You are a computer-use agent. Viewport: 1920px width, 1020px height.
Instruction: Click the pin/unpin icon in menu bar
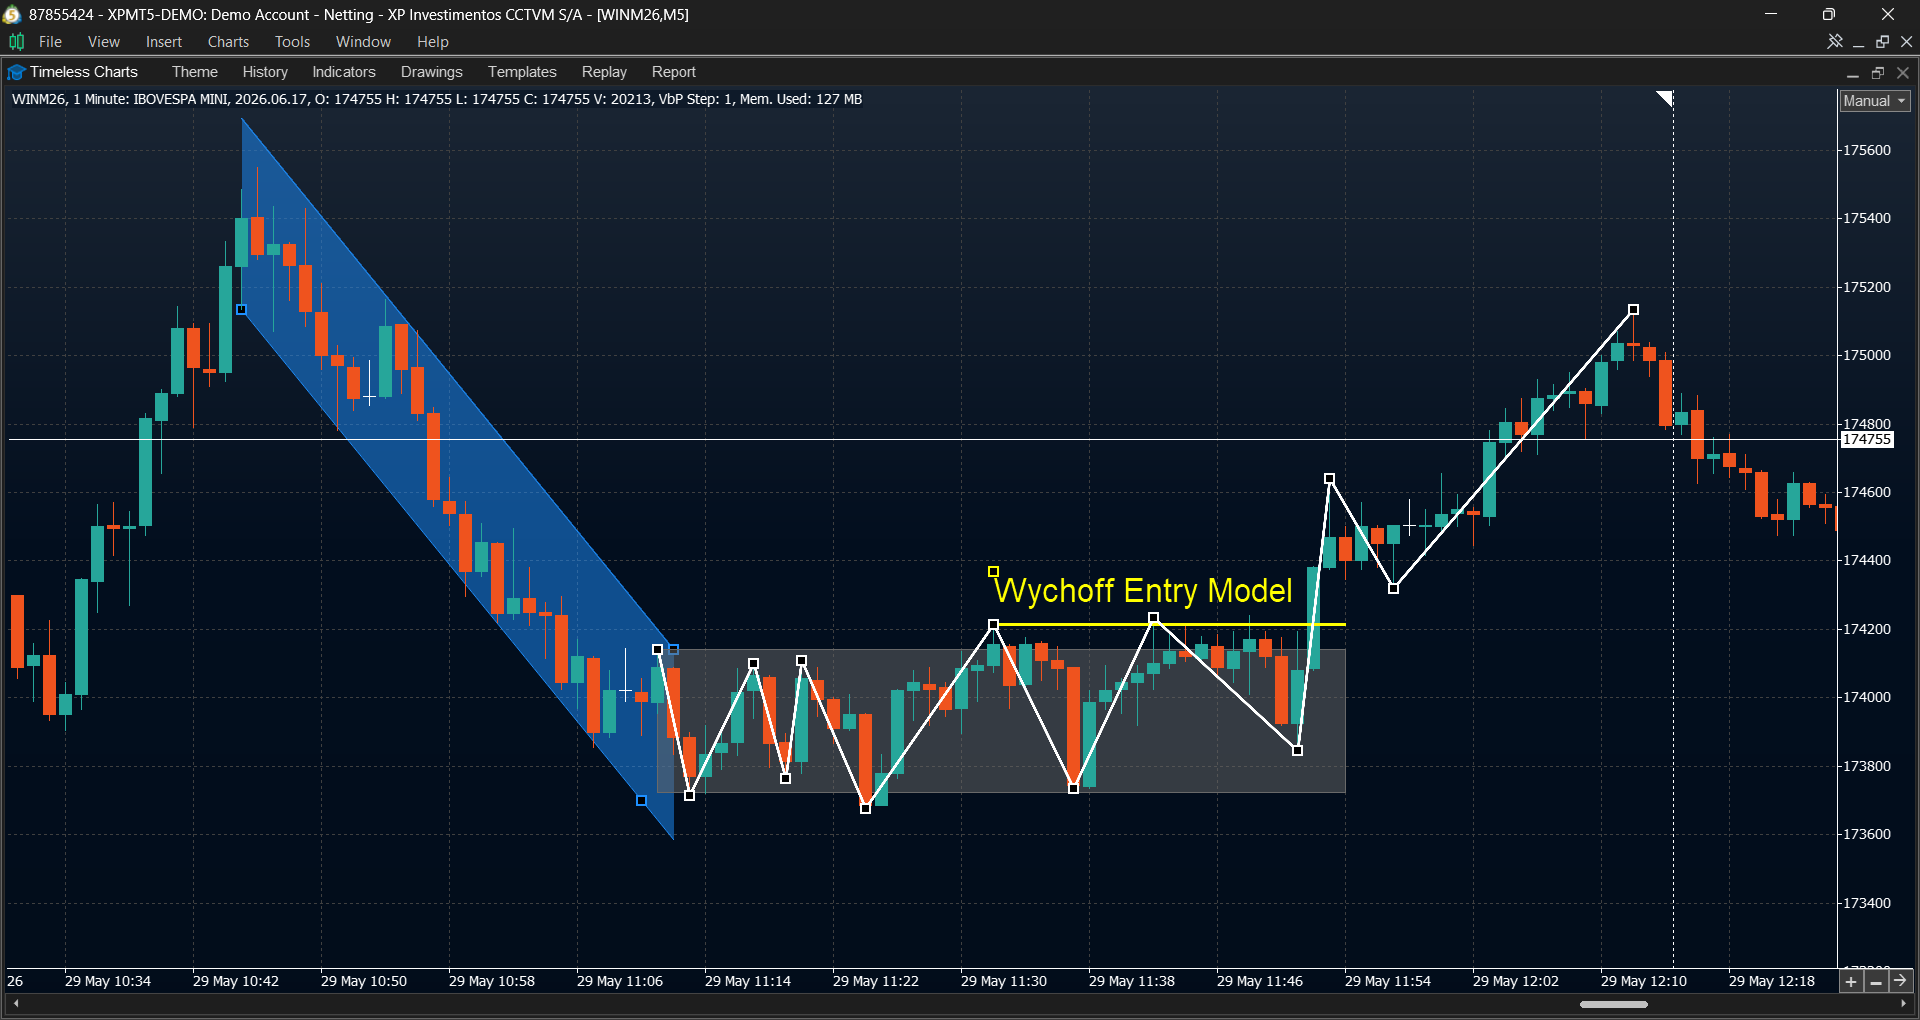tap(1835, 41)
